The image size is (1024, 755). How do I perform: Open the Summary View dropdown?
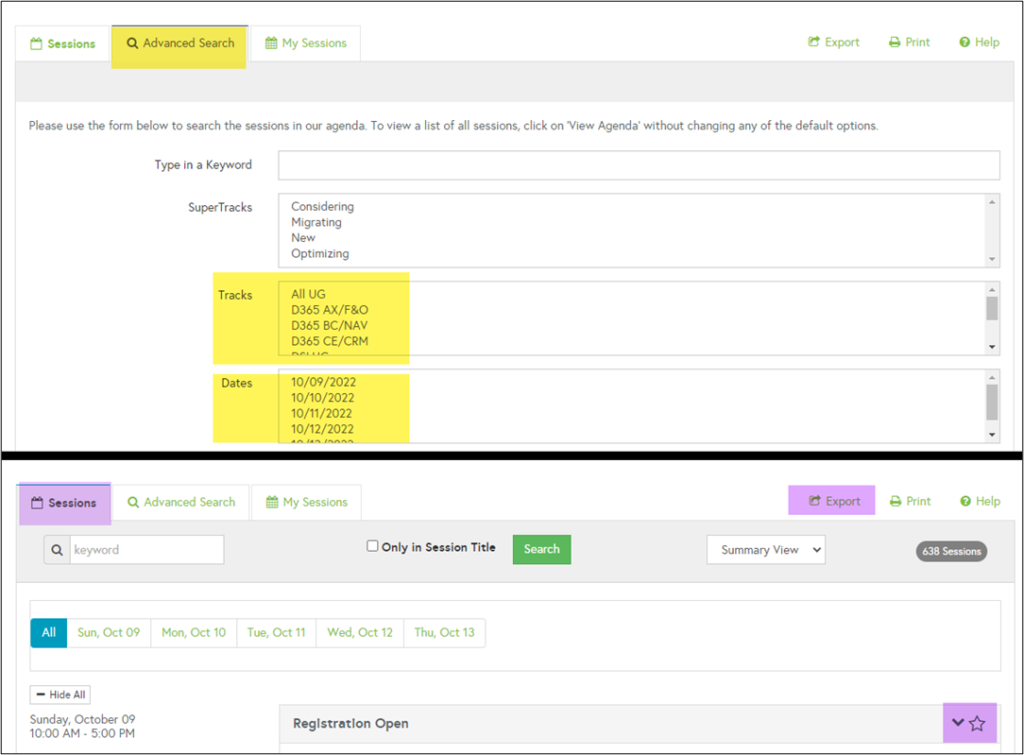click(766, 550)
